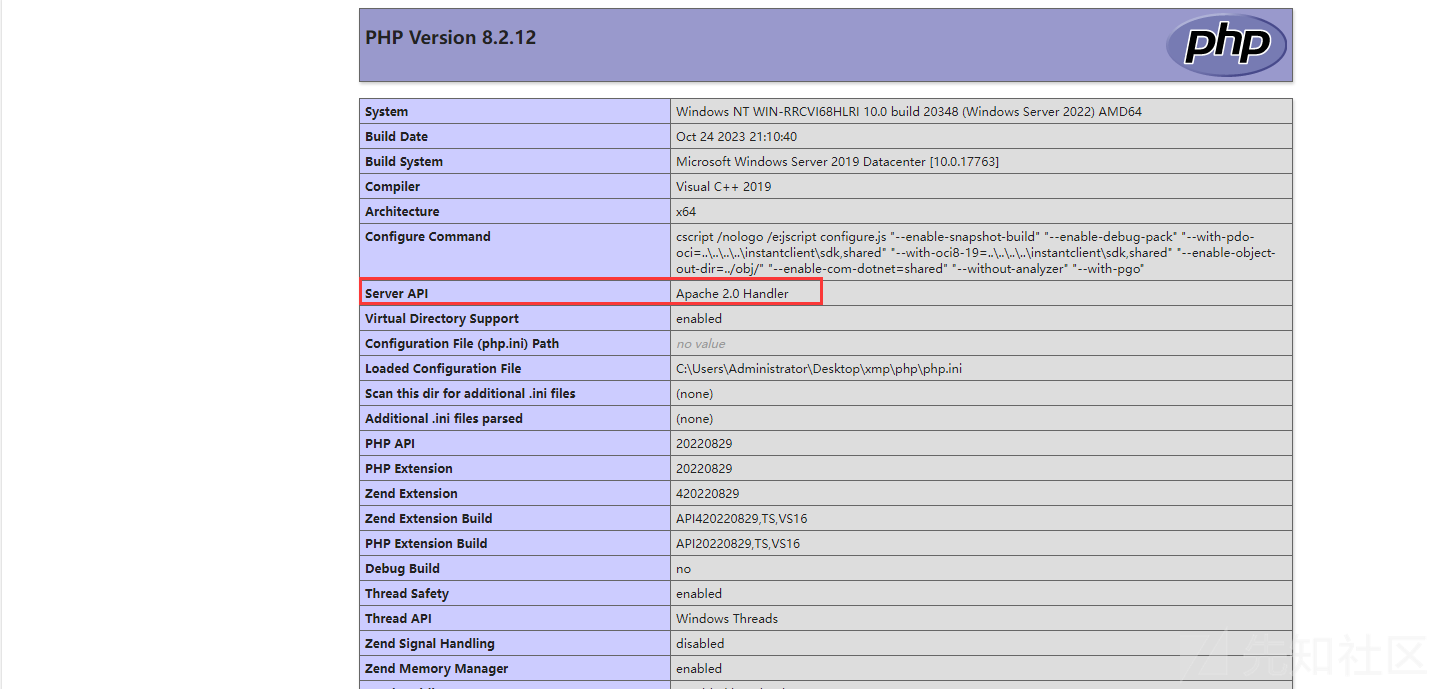This screenshot has height=689, width=1448.
Task: Click the Windows NT WIN-RRCVI68HLRI system value
Action: point(909,112)
